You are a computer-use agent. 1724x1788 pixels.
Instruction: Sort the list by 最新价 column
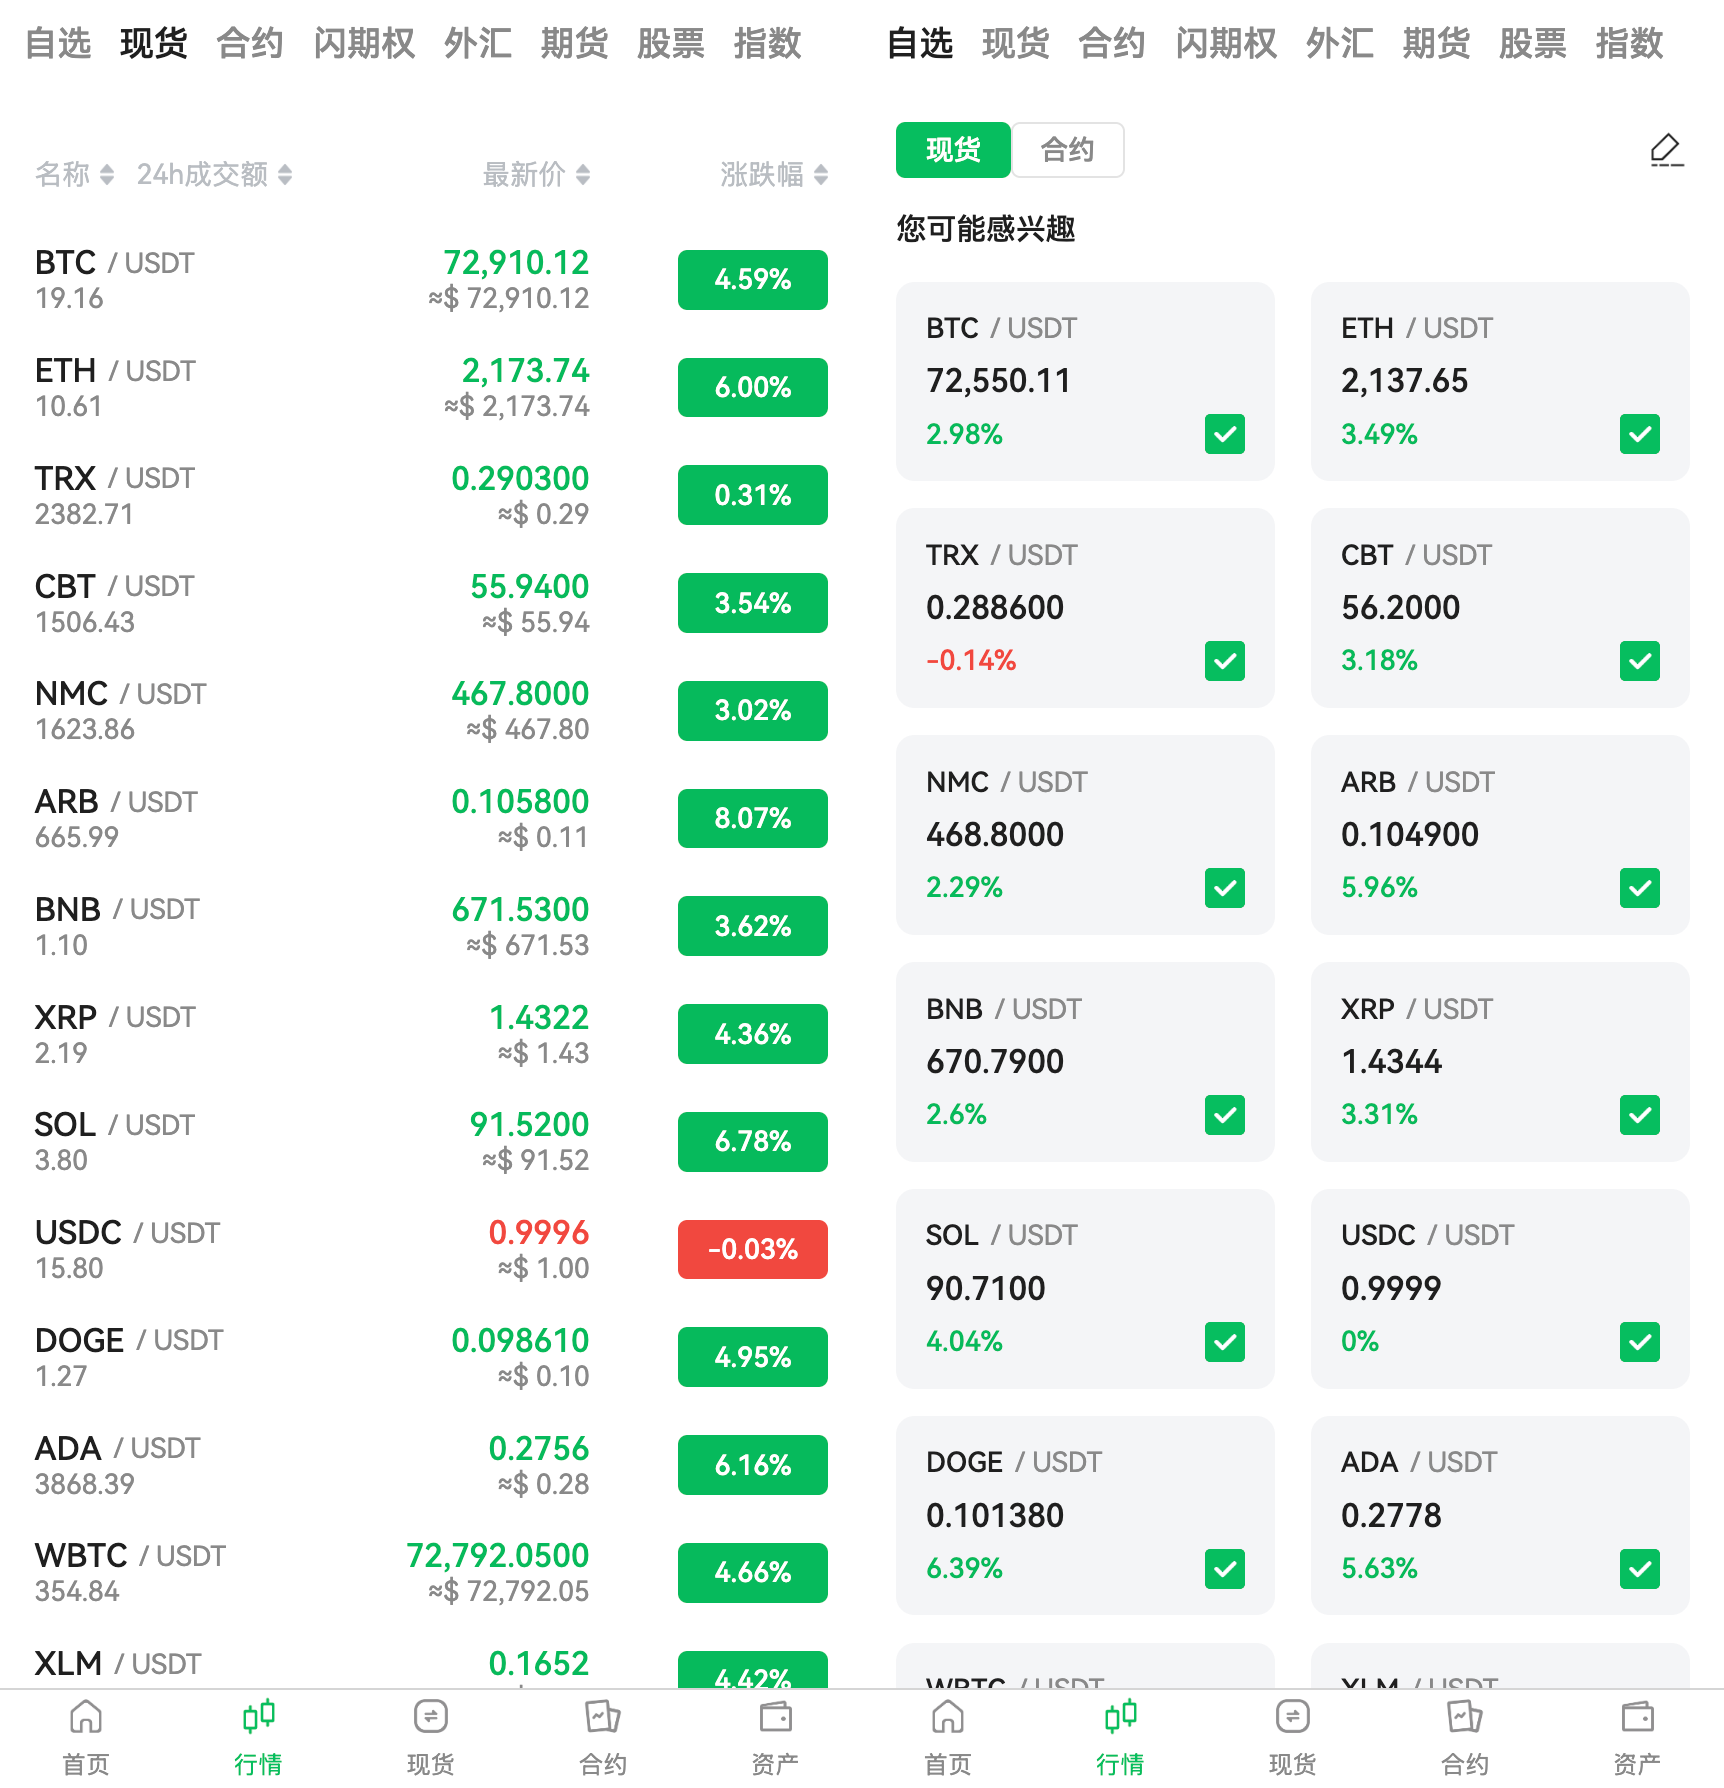pos(536,175)
